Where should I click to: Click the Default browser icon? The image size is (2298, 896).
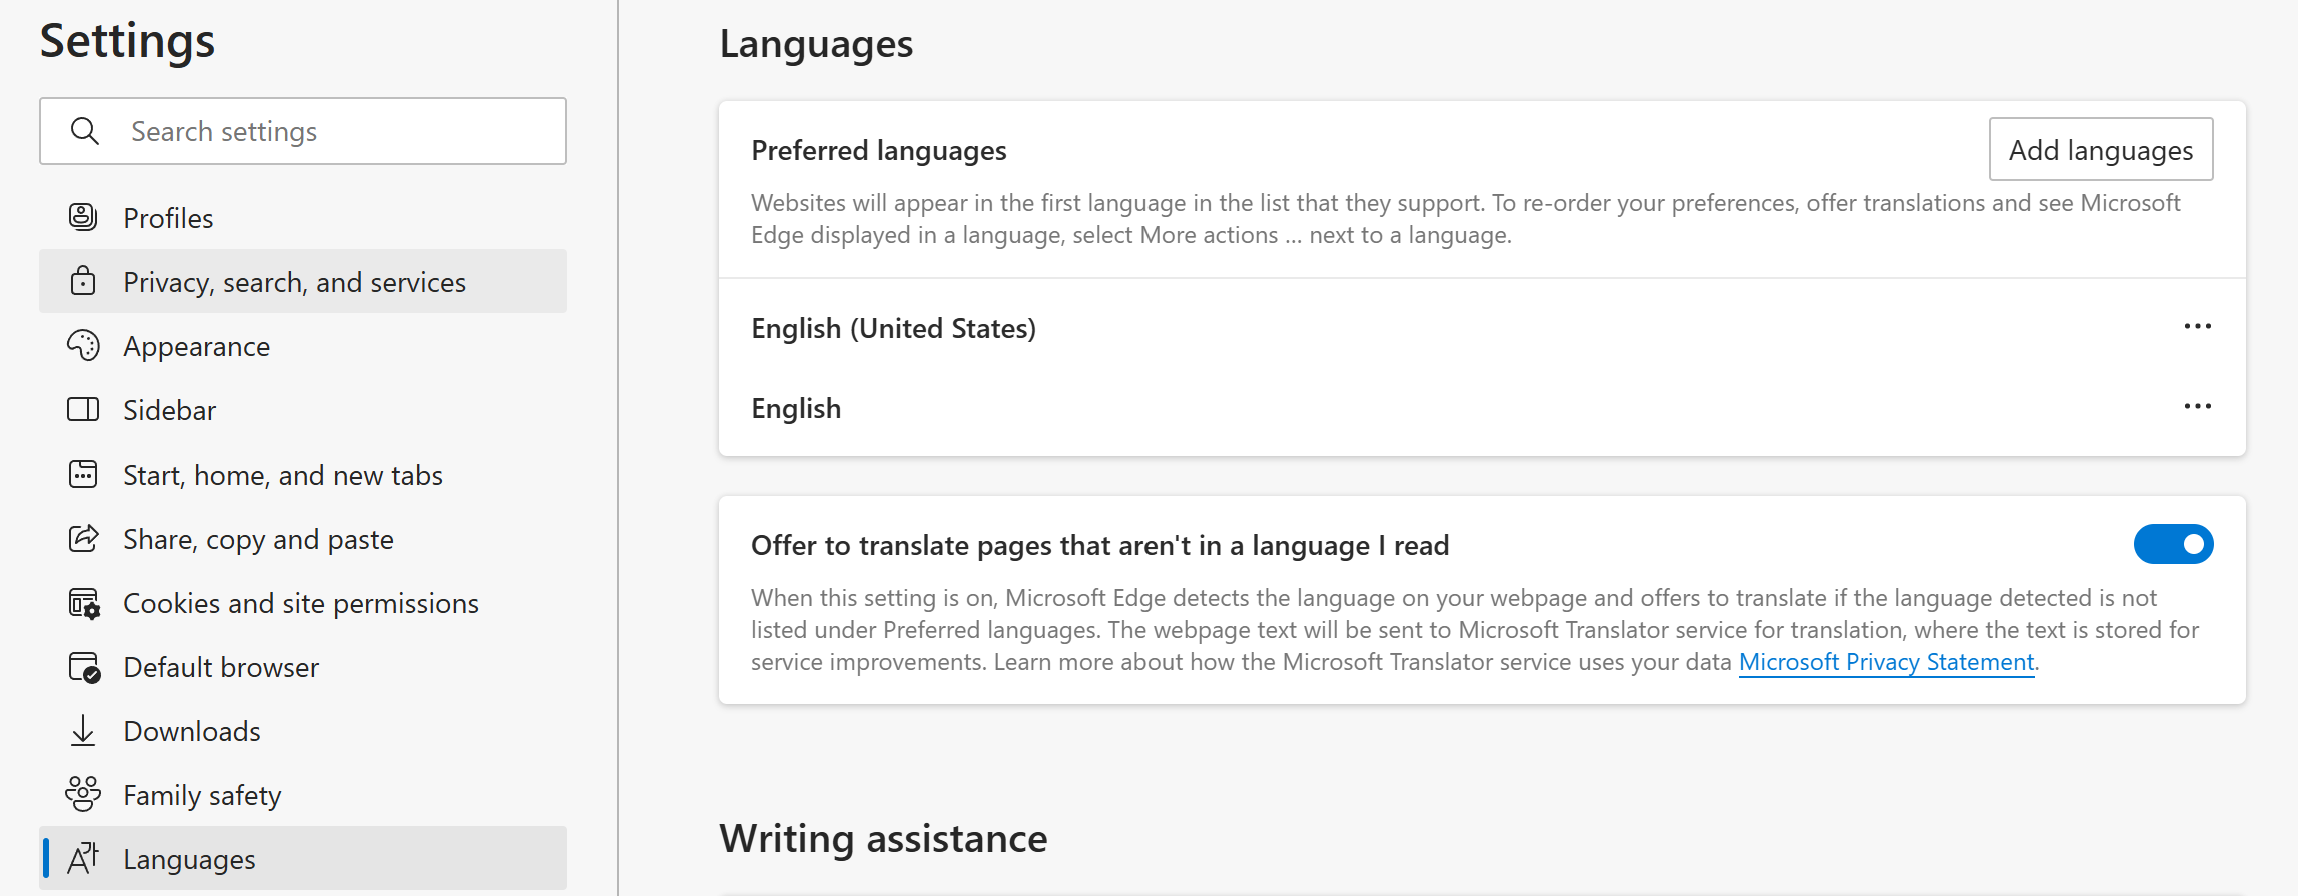pos(84,667)
